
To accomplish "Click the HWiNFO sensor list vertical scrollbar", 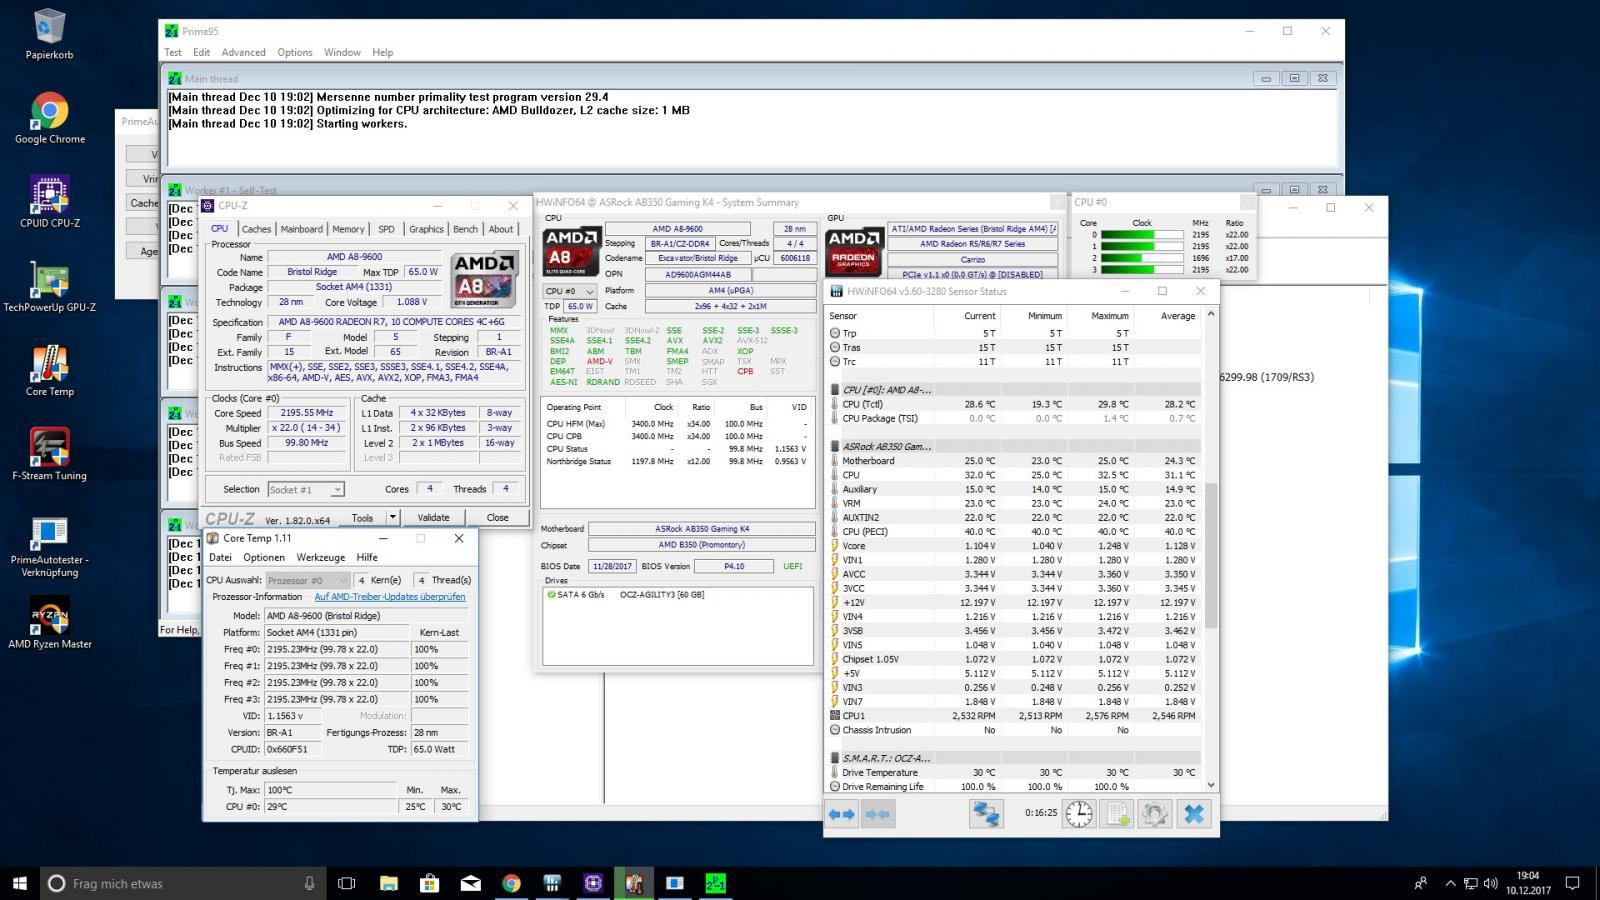I will click(x=1211, y=555).
